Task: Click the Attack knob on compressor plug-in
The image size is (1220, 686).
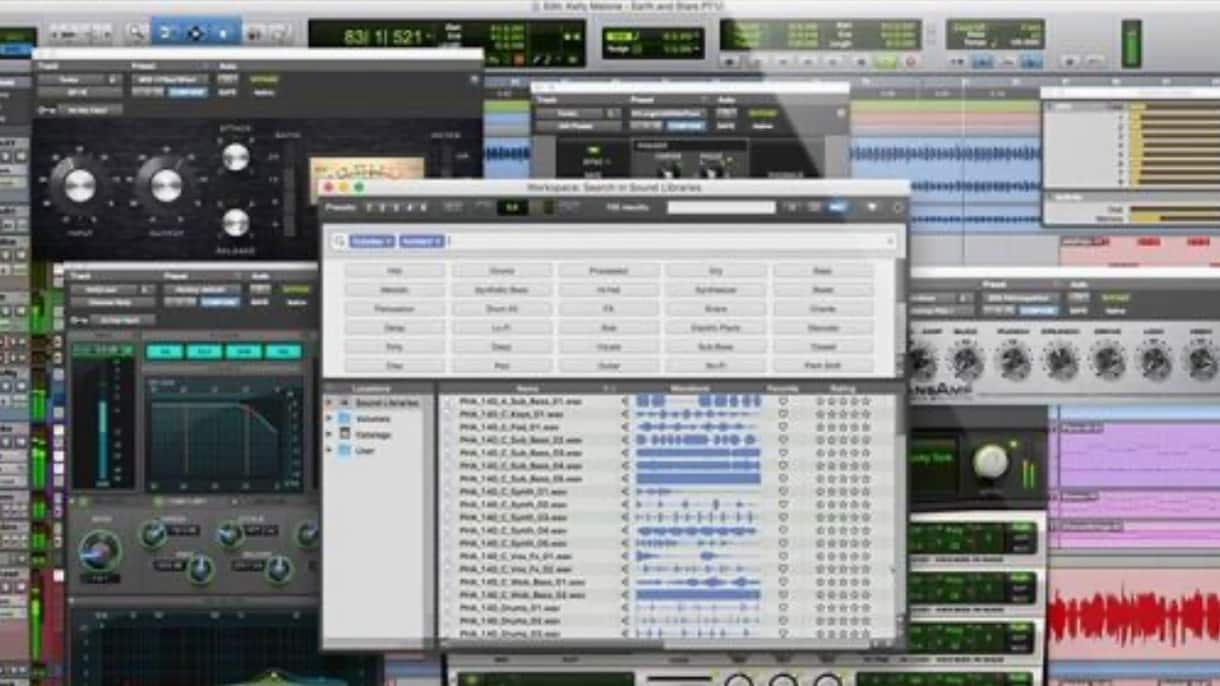Action: point(235,157)
